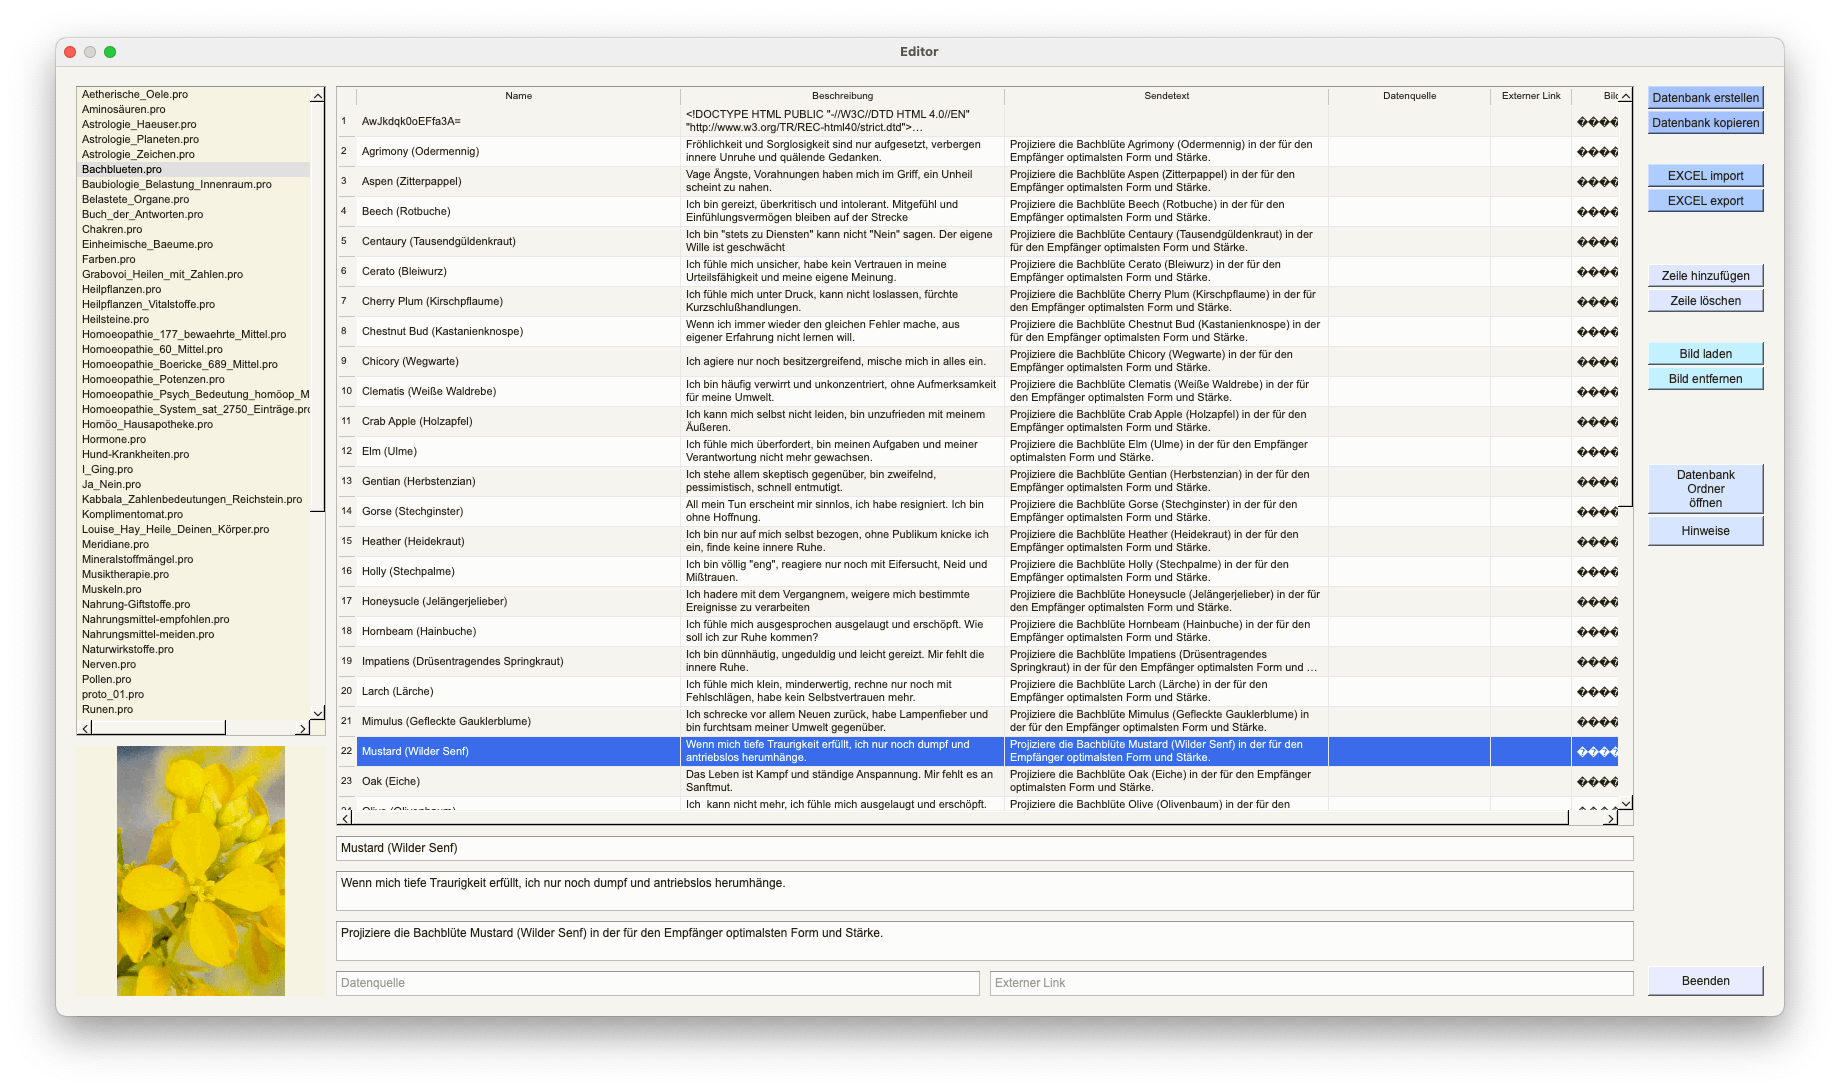
Task: Click the image column cell of Mimulus row
Action: pos(1596,721)
